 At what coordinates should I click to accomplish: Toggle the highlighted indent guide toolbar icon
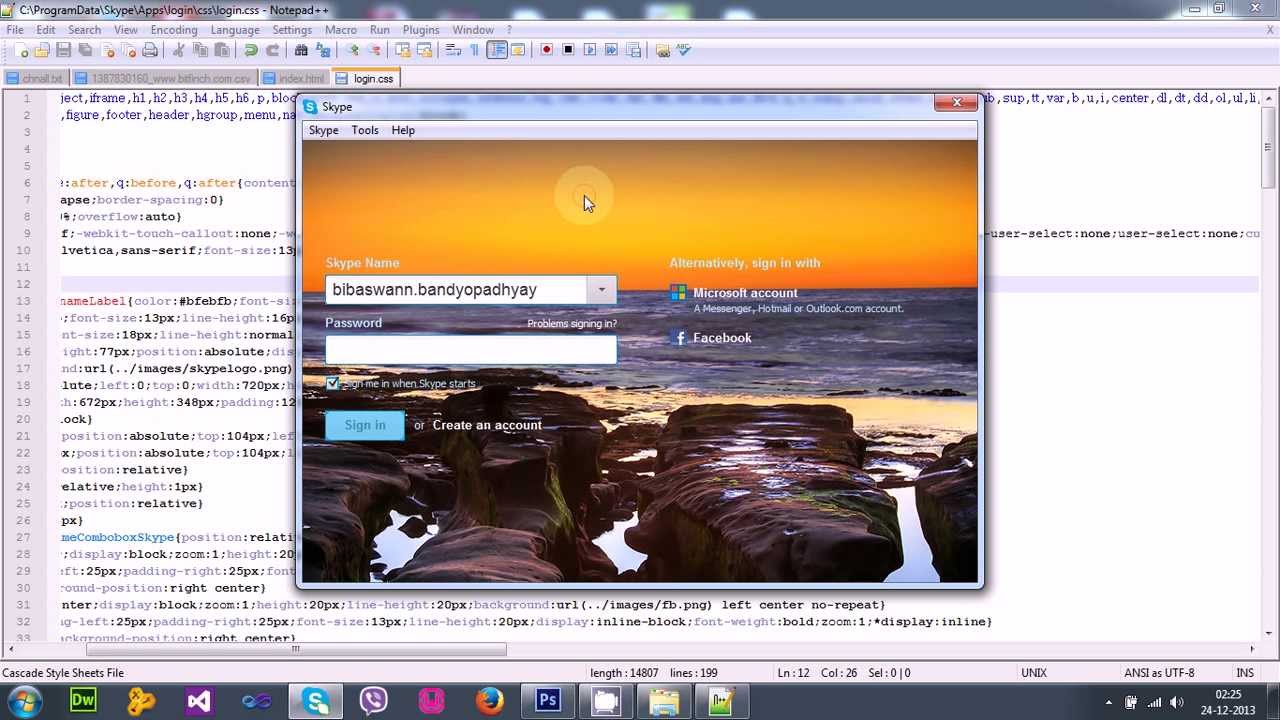[x=497, y=50]
